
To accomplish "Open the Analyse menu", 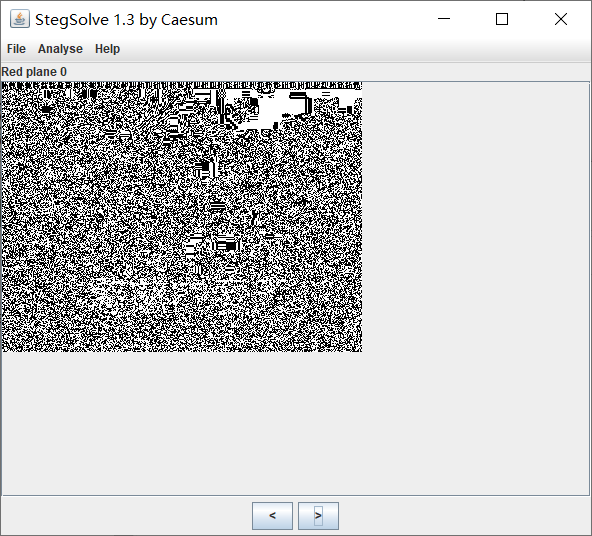I will (x=60, y=49).
